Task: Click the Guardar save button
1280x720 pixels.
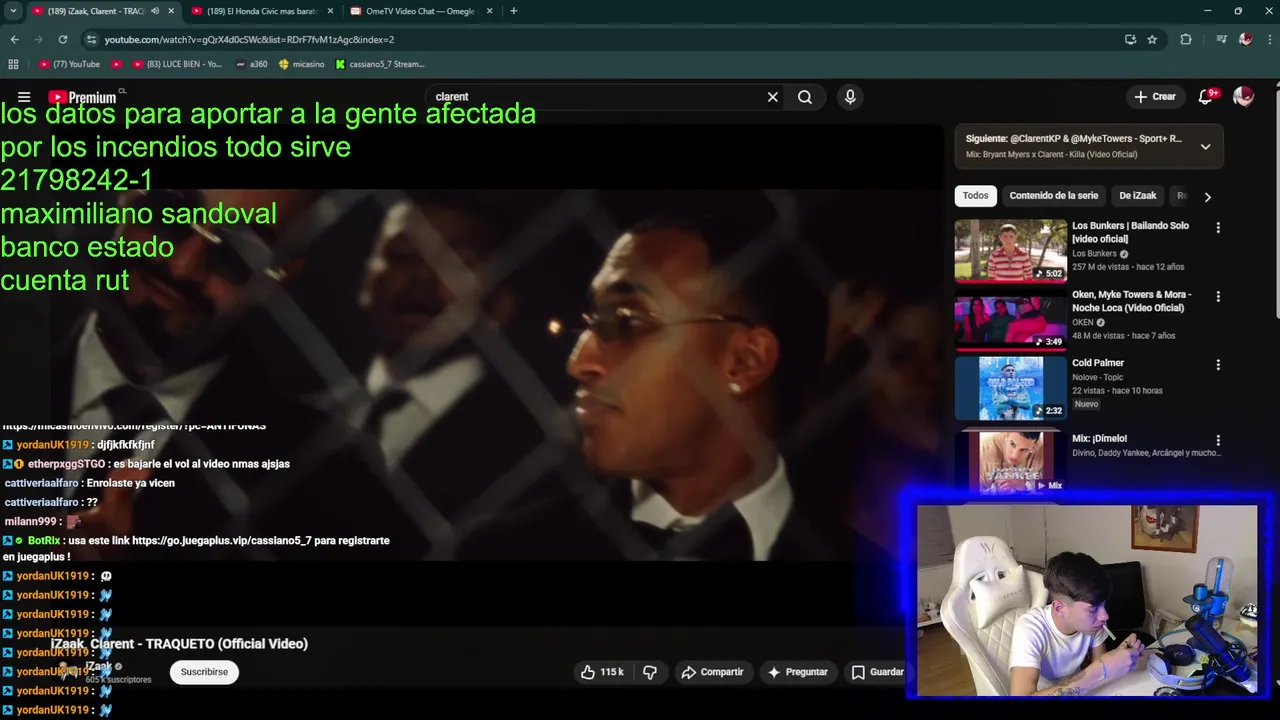Action: pos(877,672)
